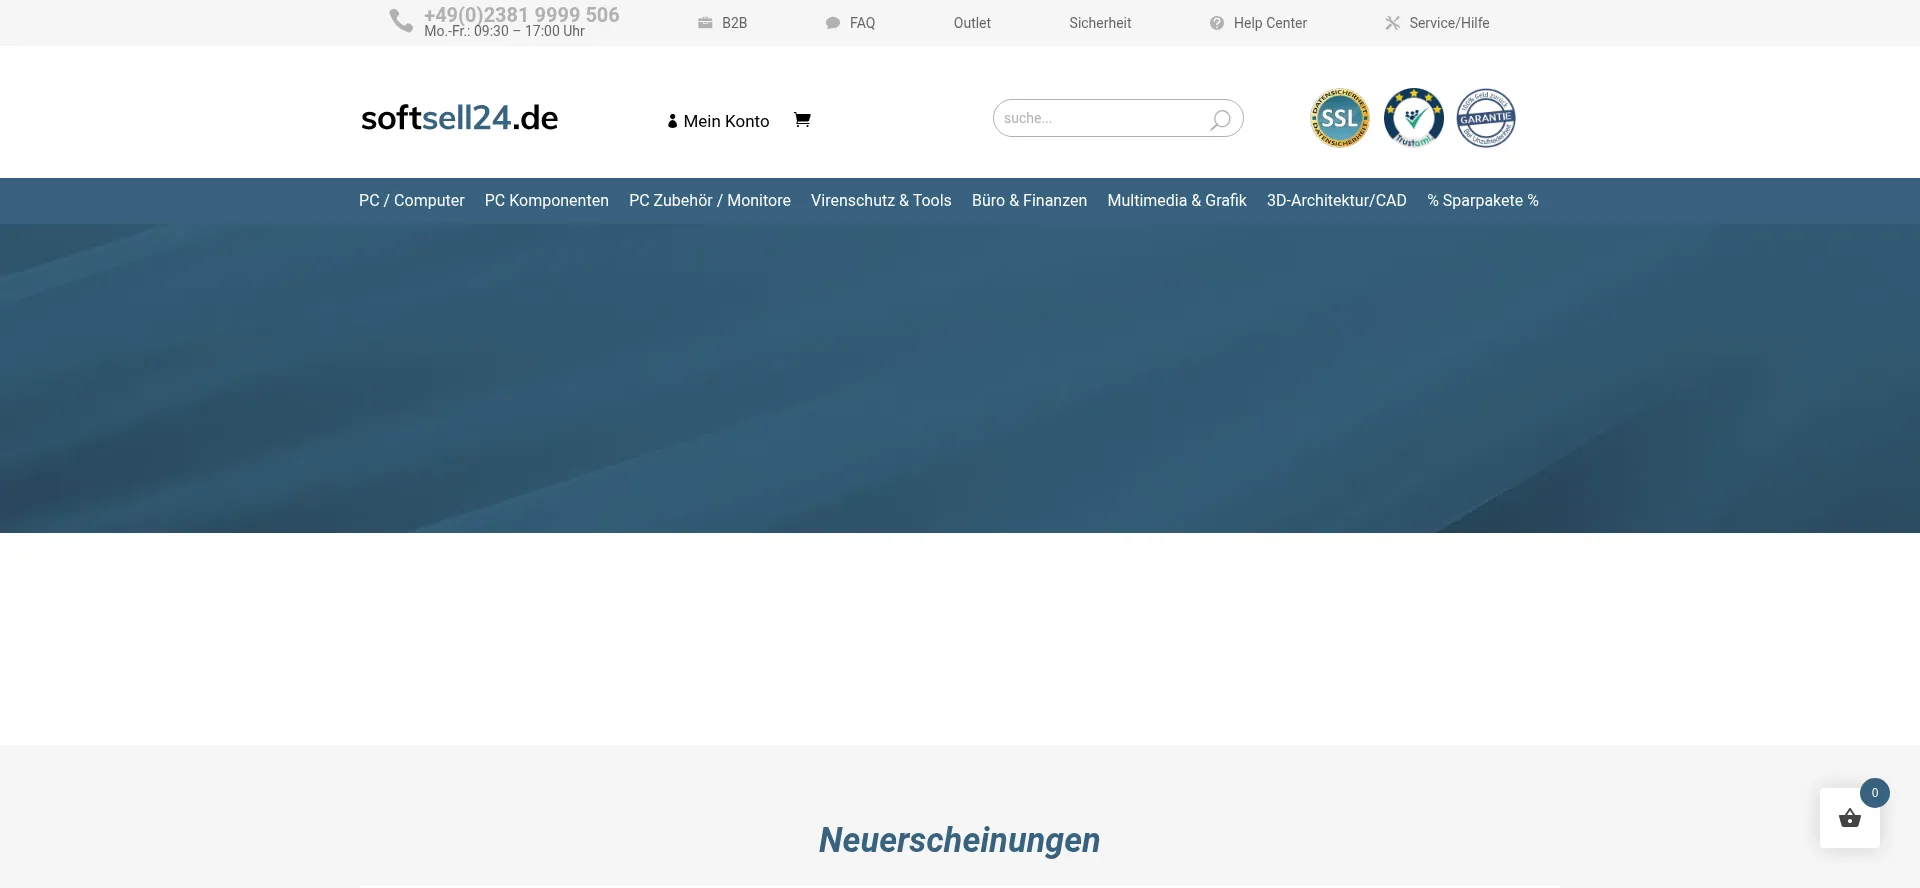Image resolution: width=1920 pixels, height=888 pixels.
Task: Click the Trustami star rating badge
Action: pyautogui.click(x=1413, y=118)
